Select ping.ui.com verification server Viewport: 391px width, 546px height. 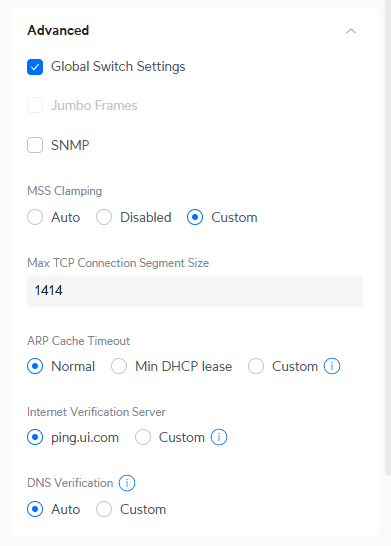[x=35, y=437]
